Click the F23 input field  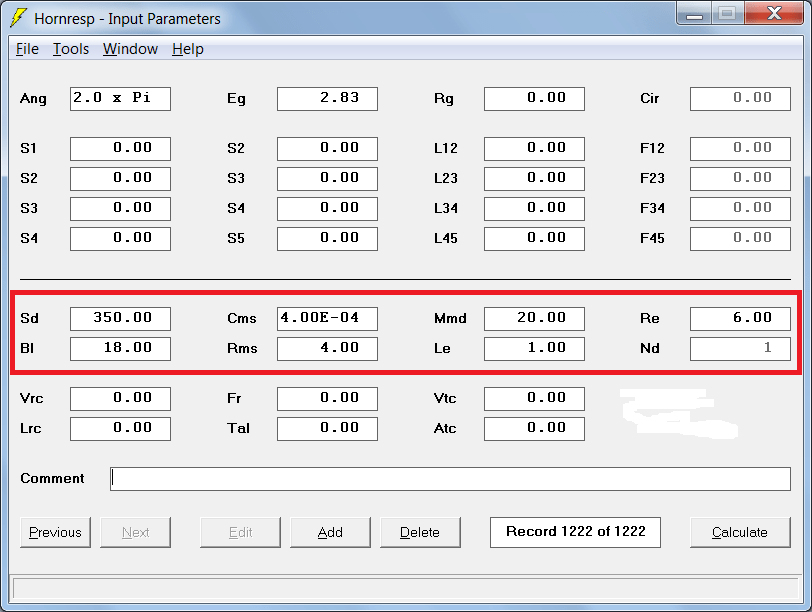click(740, 179)
